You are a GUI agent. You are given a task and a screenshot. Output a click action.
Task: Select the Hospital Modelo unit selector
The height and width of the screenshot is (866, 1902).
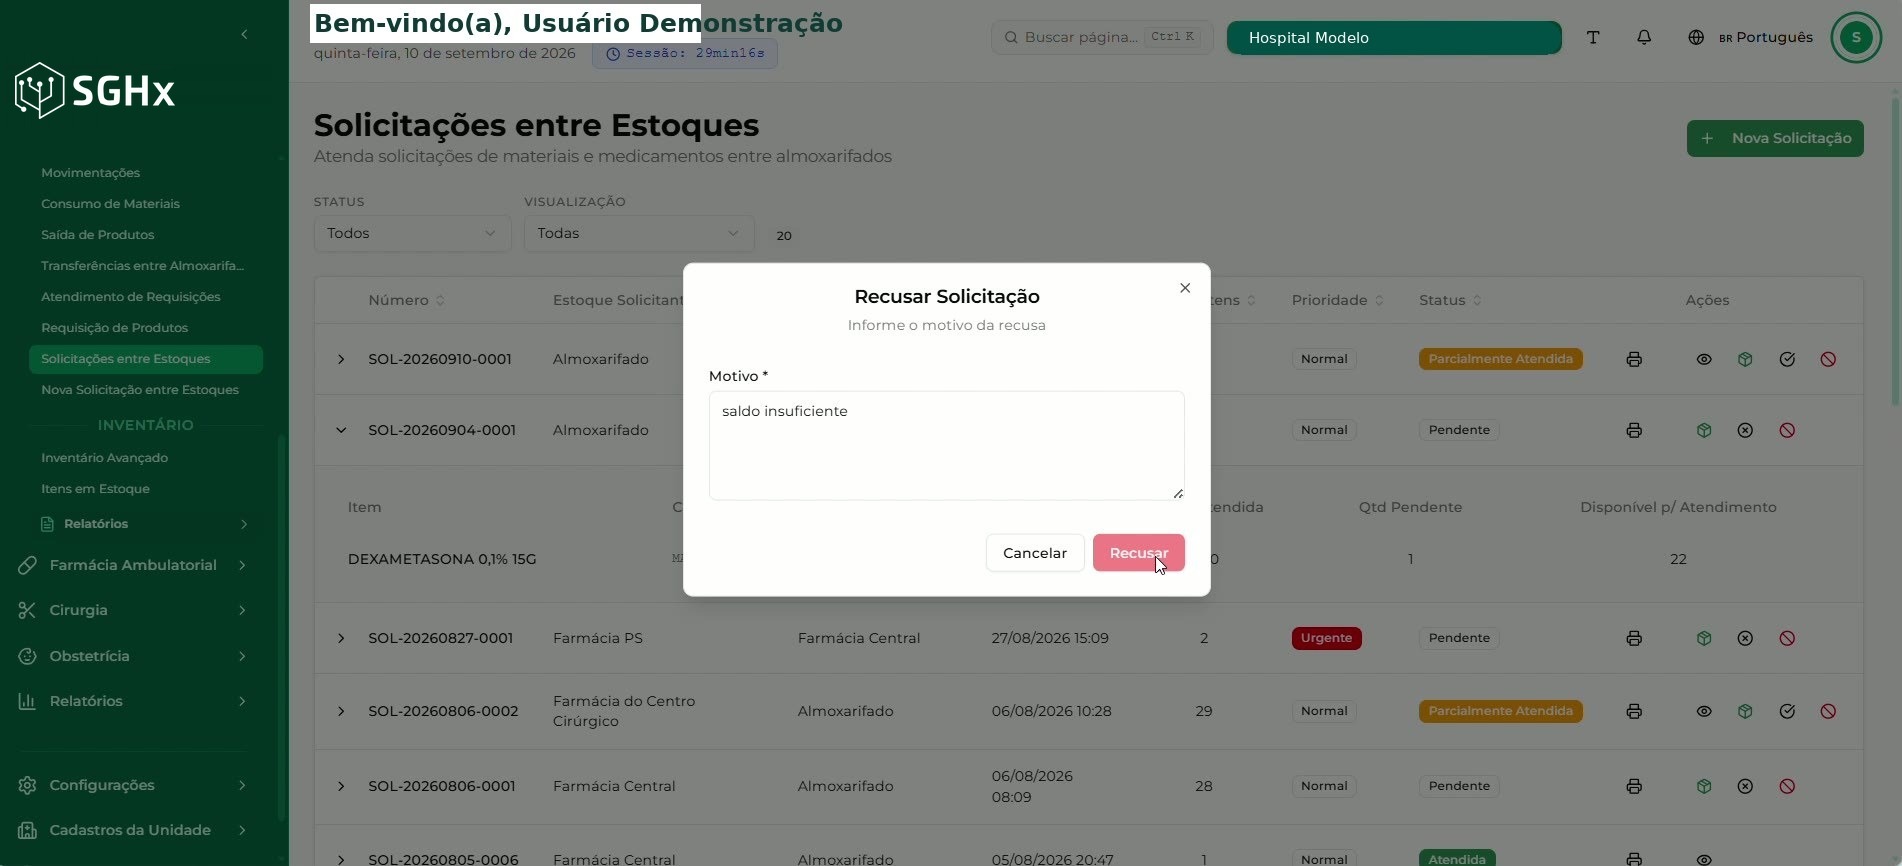point(1394,38)
